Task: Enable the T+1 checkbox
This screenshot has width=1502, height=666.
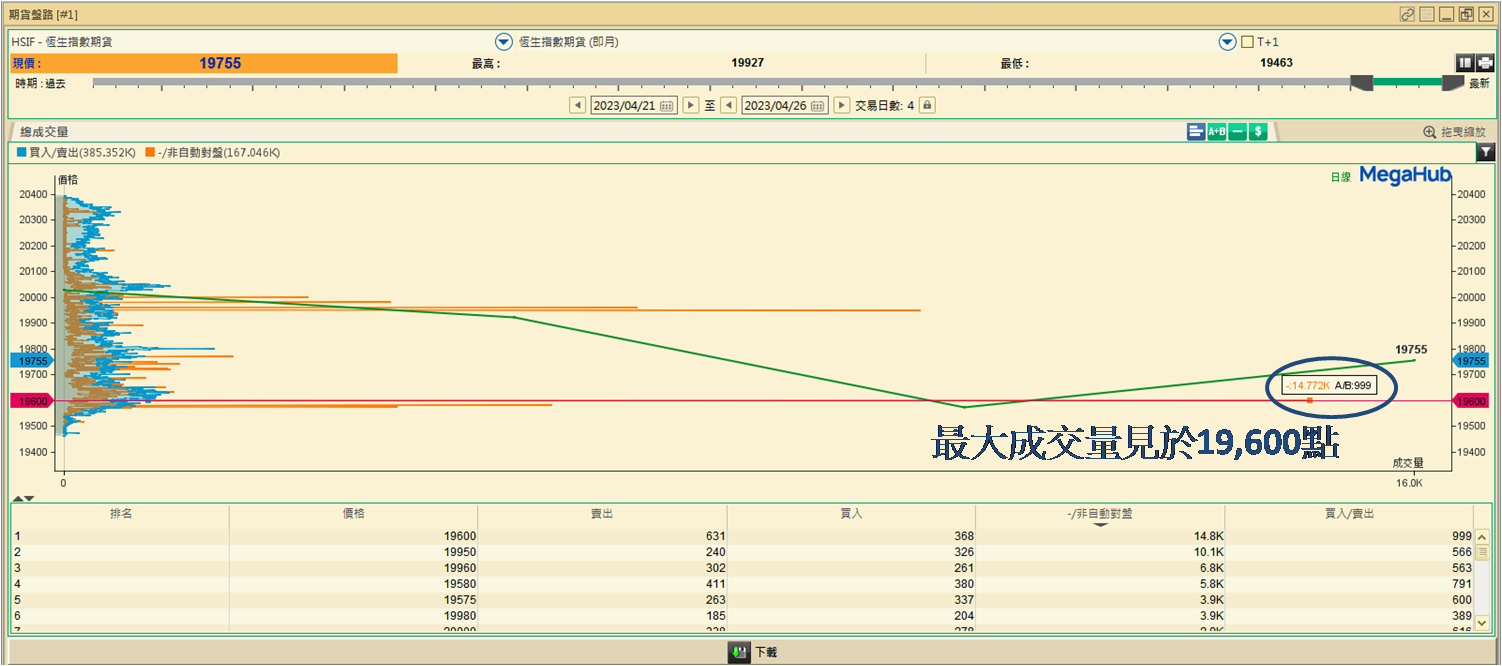Action: pyautogui.click(x=1247, y=42)
